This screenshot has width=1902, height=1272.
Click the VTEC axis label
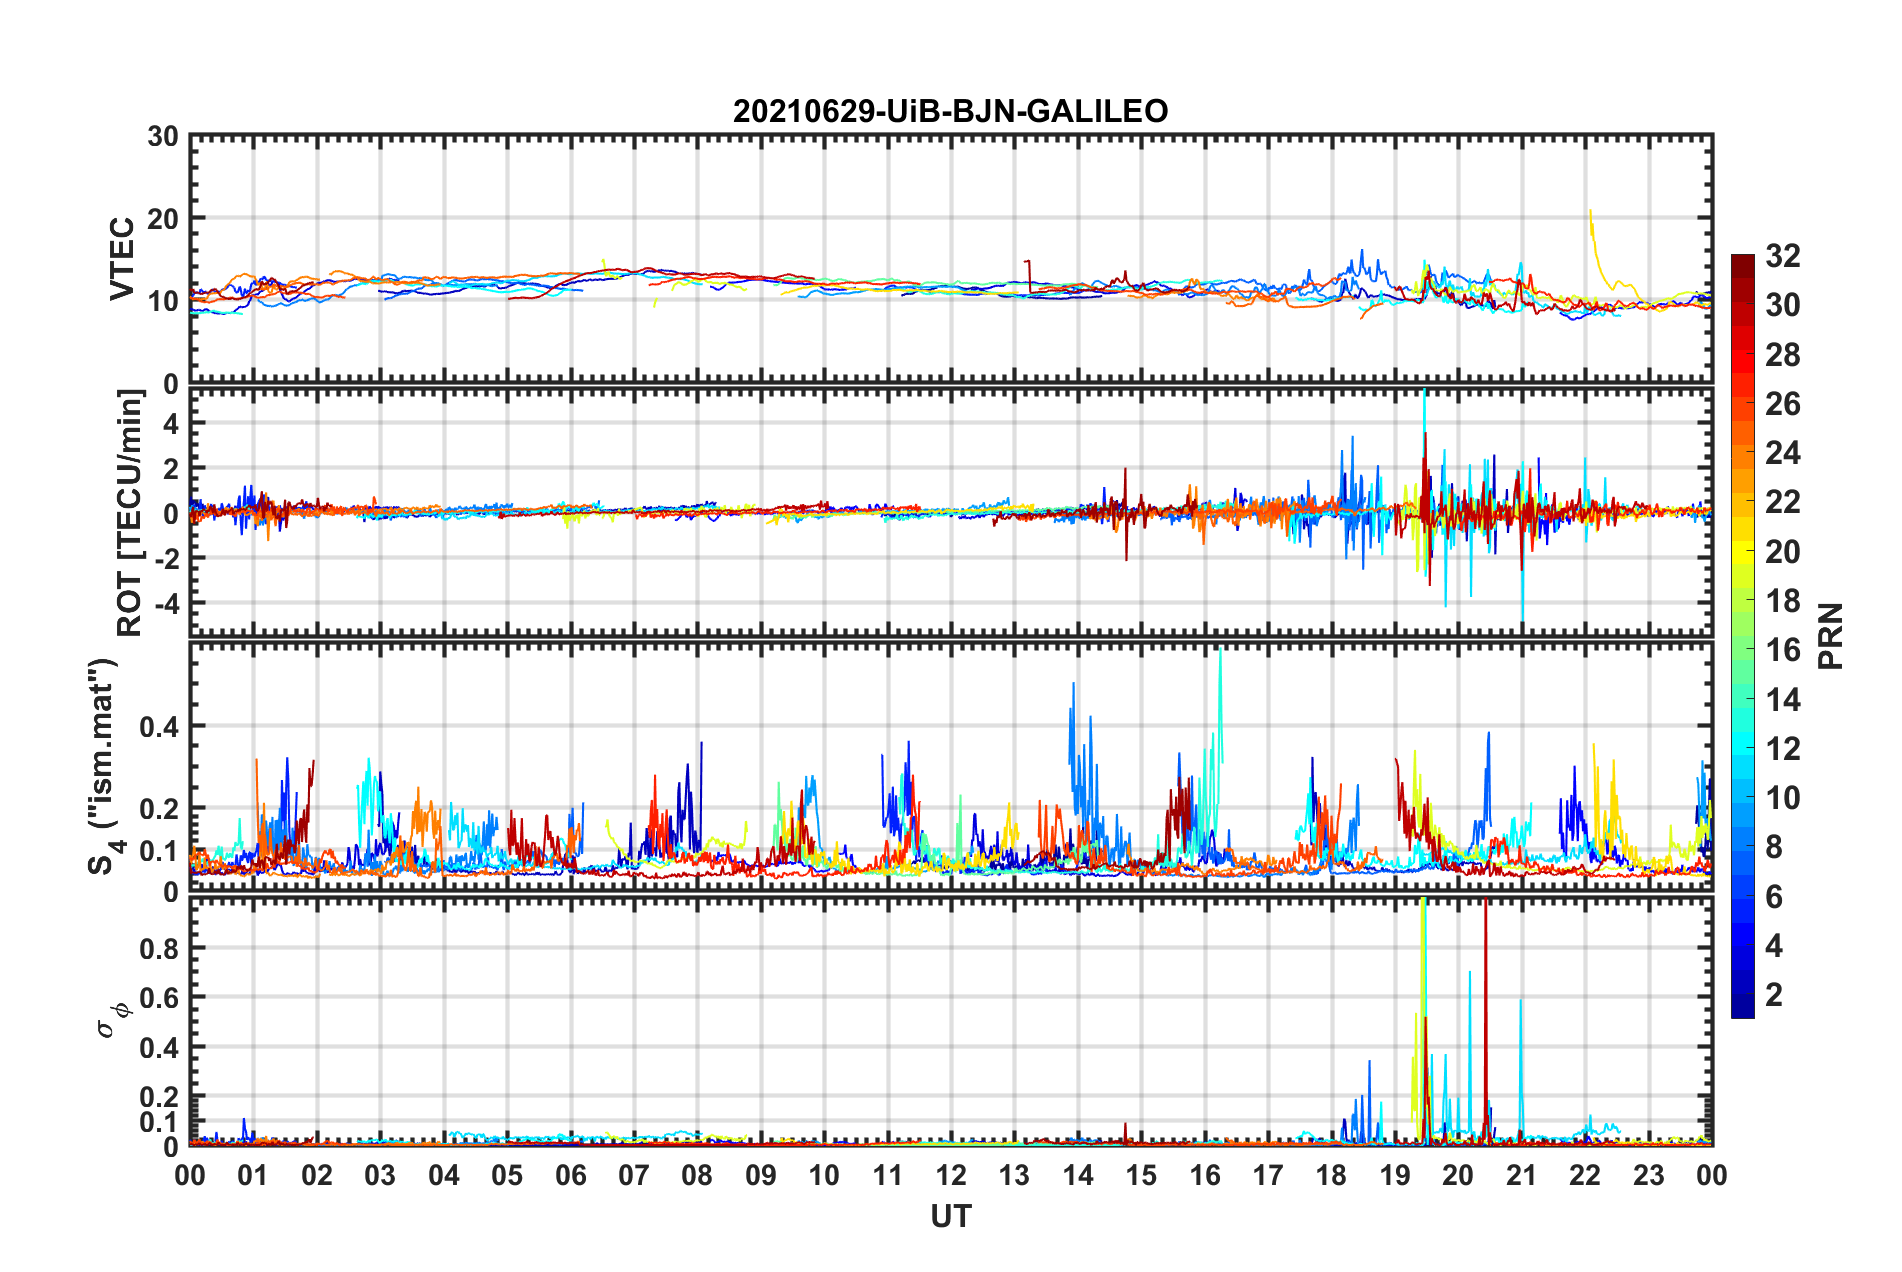pyautogui.click(x=122, y=259)
